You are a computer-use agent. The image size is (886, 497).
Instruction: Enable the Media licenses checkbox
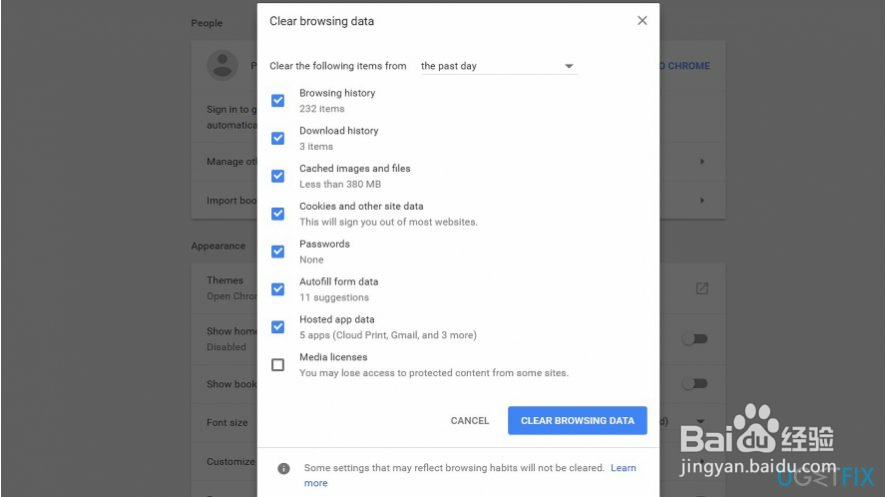point(278,365)
